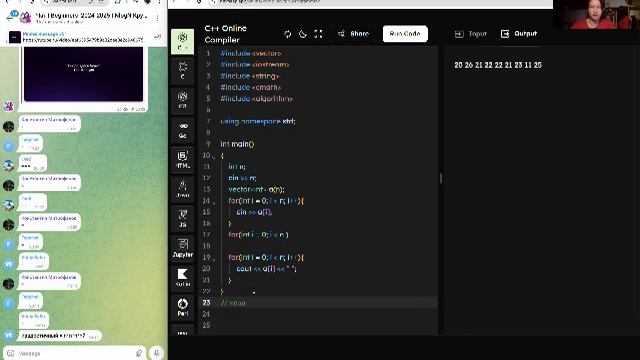
Task: Click the webcam video thumbnail
Action: [596, 14]
